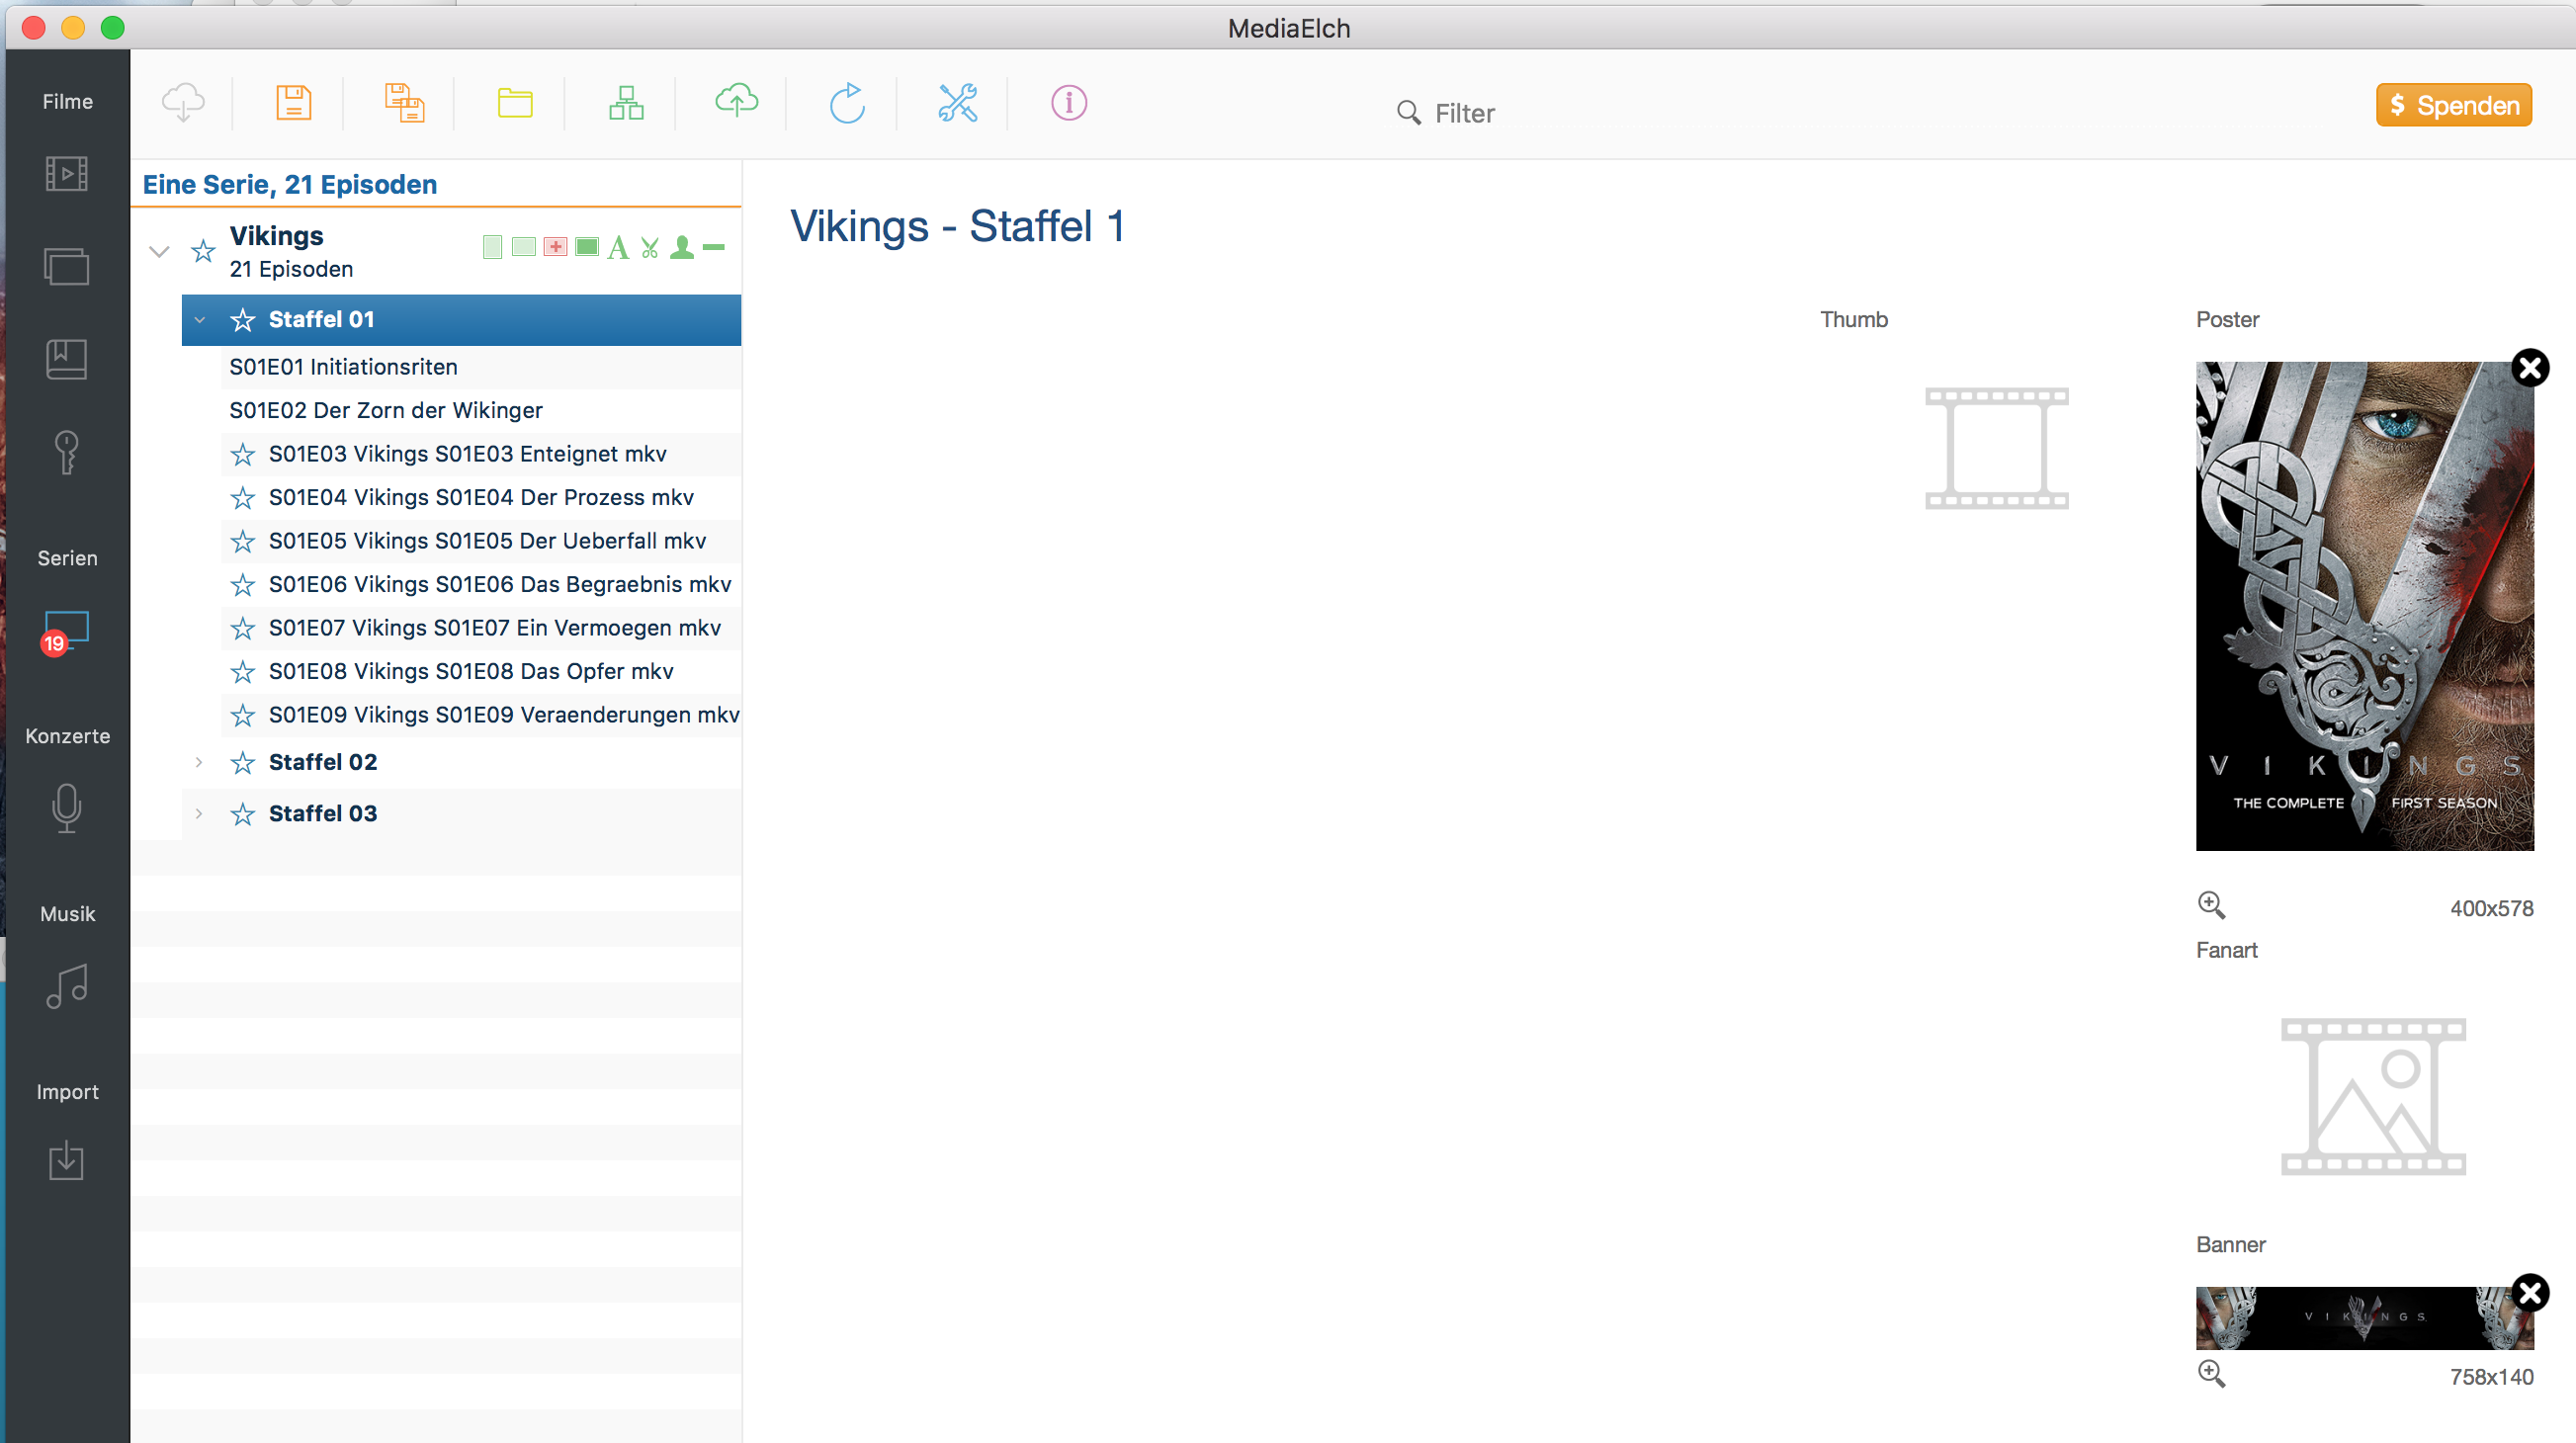2576x1443 pixels.
Task: Collapse the Vikings show tree node
Action: pos(159,251)
